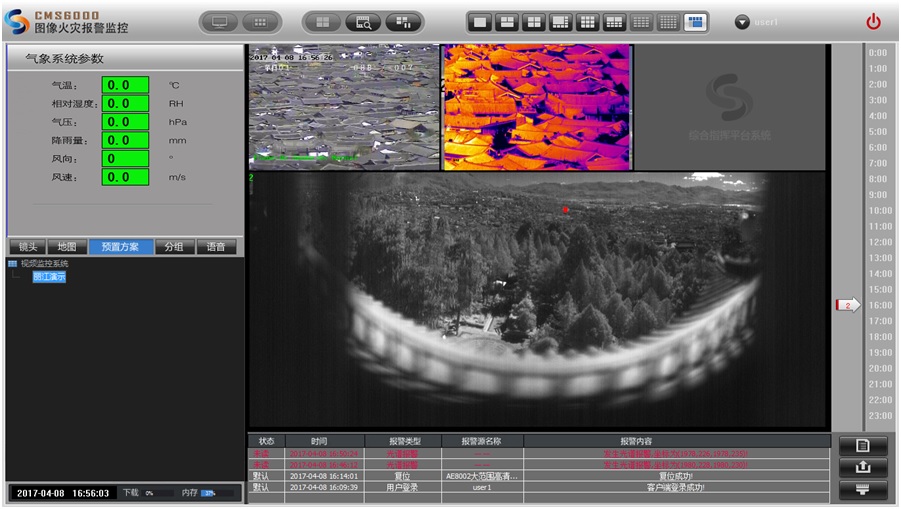
Task: Click the export upload icon
Action: pos(863,467)
